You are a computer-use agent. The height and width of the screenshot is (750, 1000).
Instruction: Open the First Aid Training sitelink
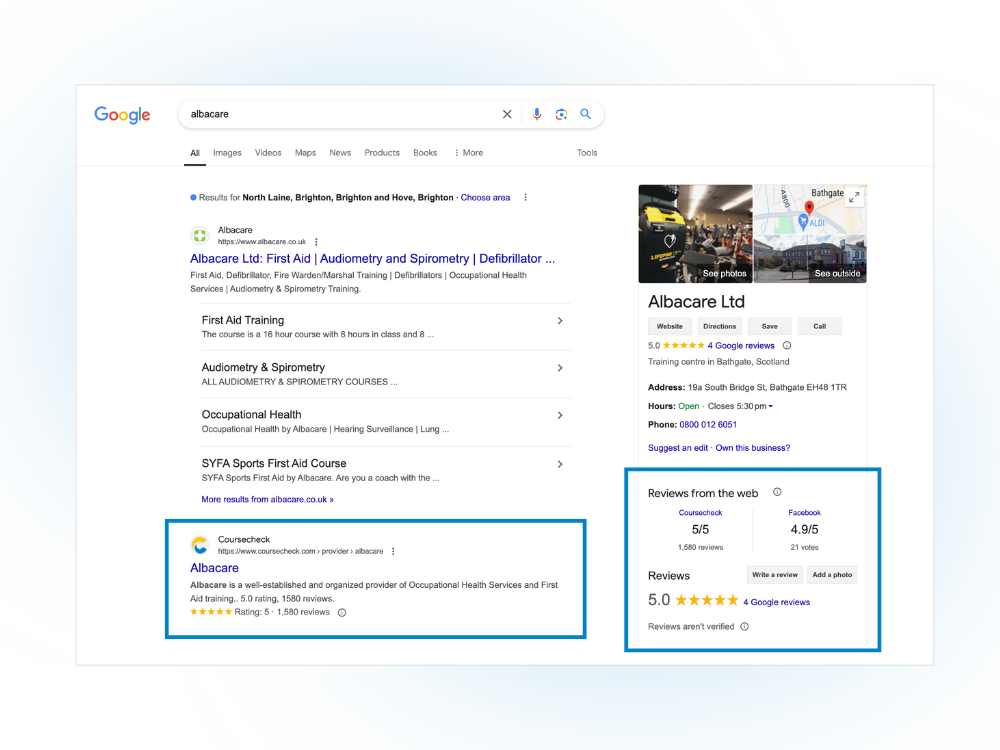pos(242,320)
